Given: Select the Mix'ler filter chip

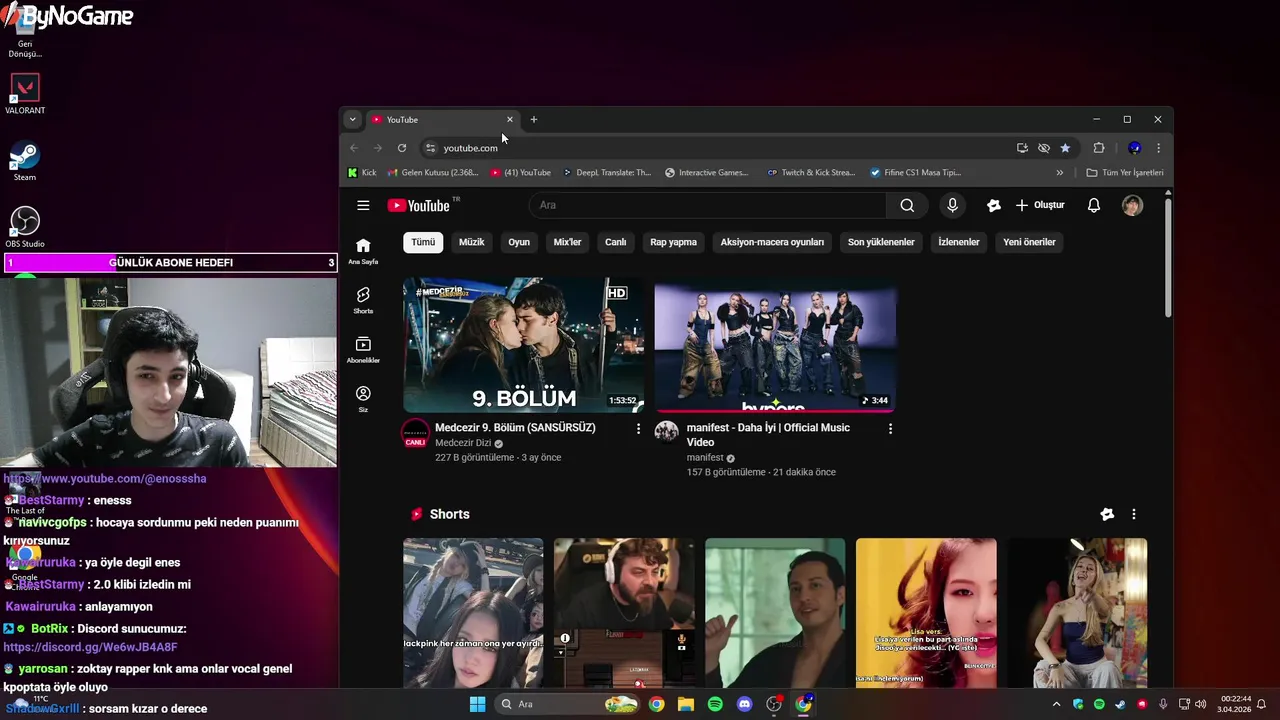Looking at the screenshot, I should pyautogui.click(x=567, y=242).
